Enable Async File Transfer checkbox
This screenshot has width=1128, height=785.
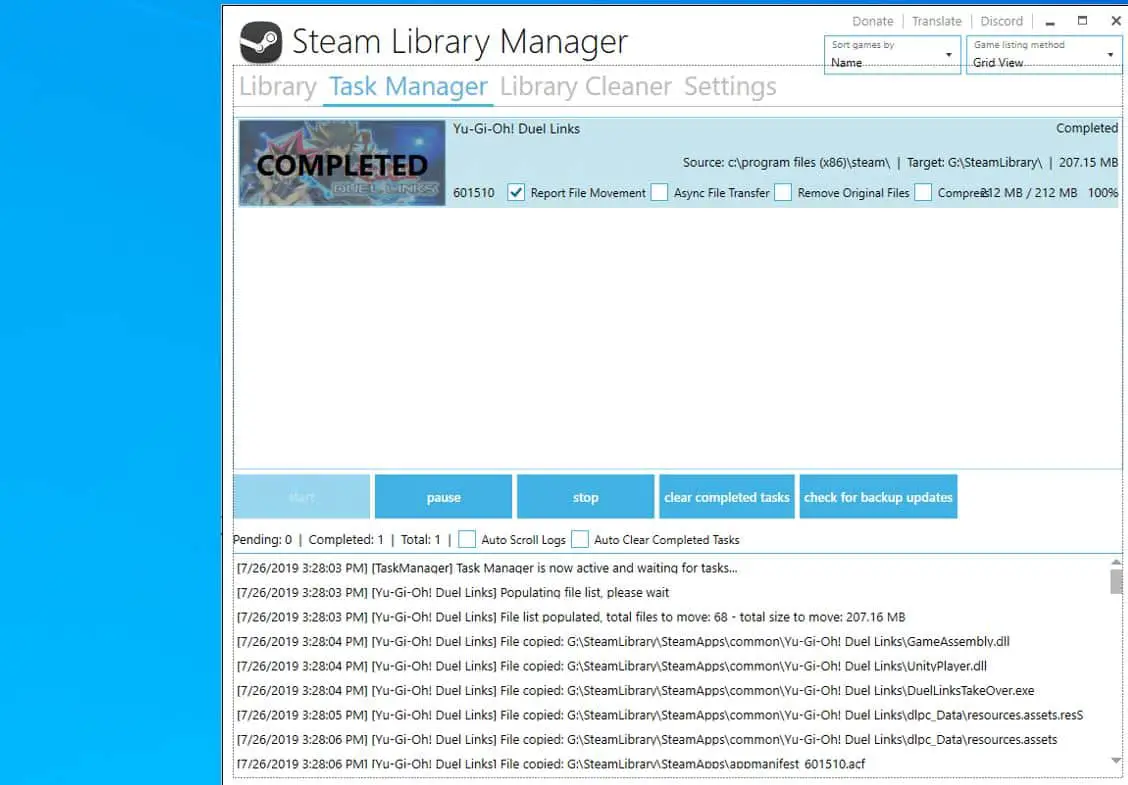(659, 192)
